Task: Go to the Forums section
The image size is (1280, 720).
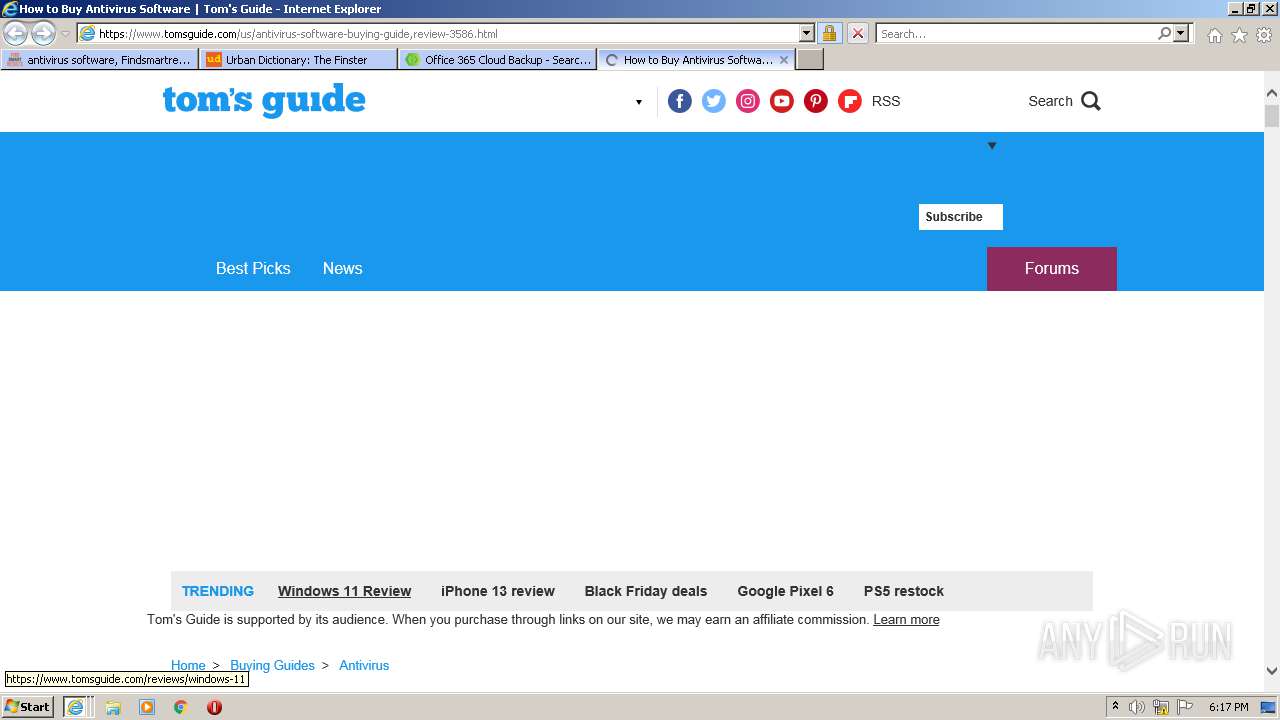Action: [x=1052, y=269]
